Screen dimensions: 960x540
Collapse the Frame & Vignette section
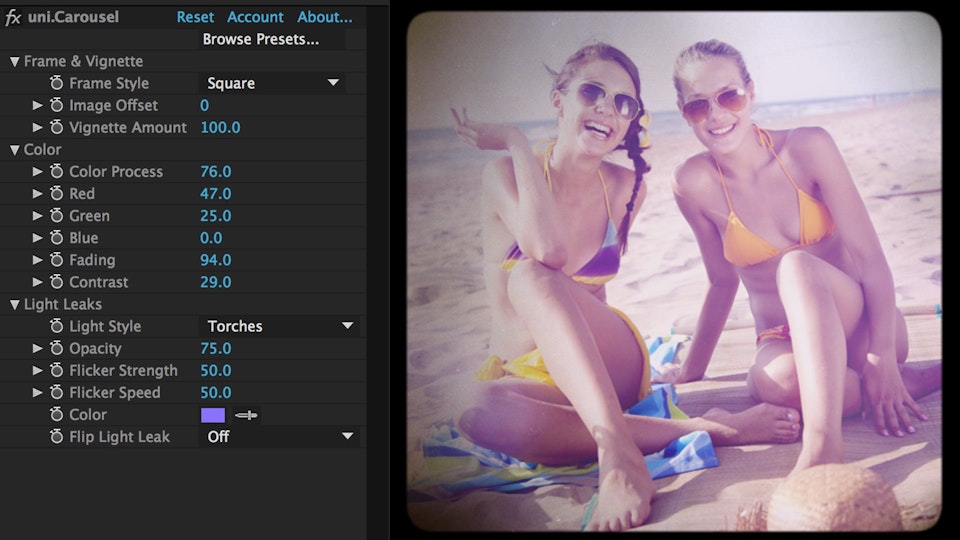(x=14, y=62)
